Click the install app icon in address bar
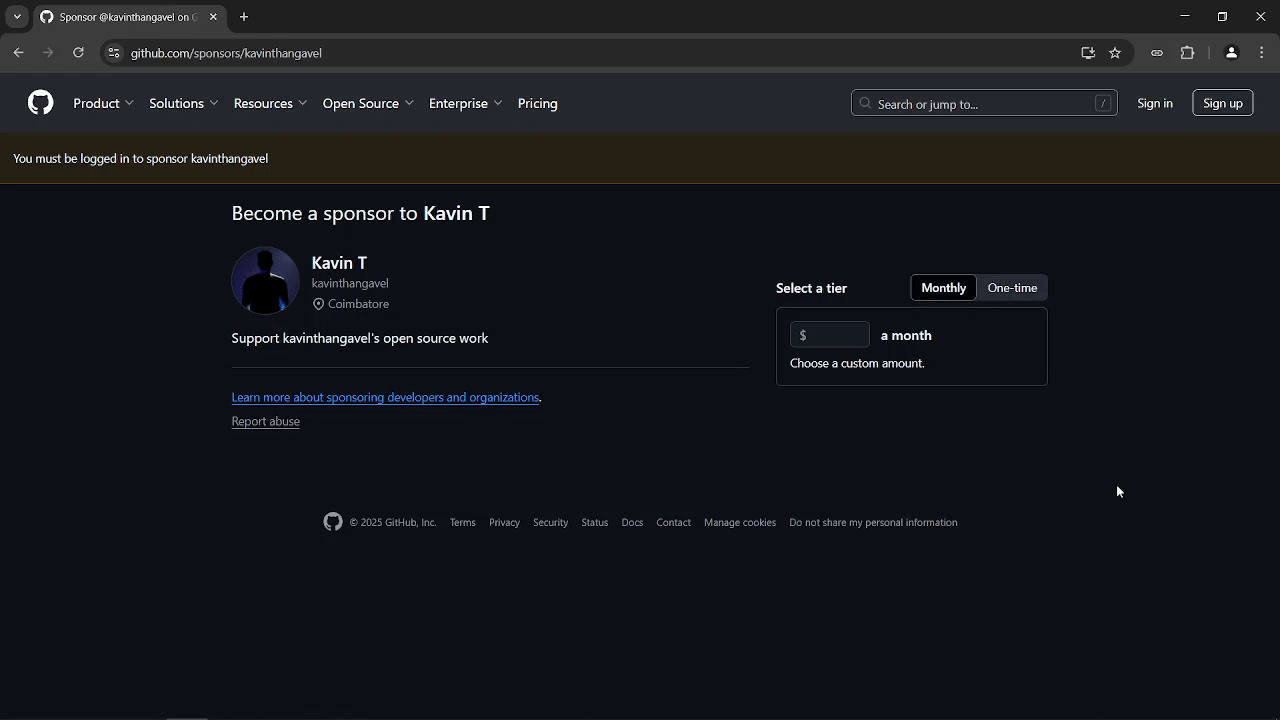The height and width of the screenshot is (720, 1280). [1088, 53]
